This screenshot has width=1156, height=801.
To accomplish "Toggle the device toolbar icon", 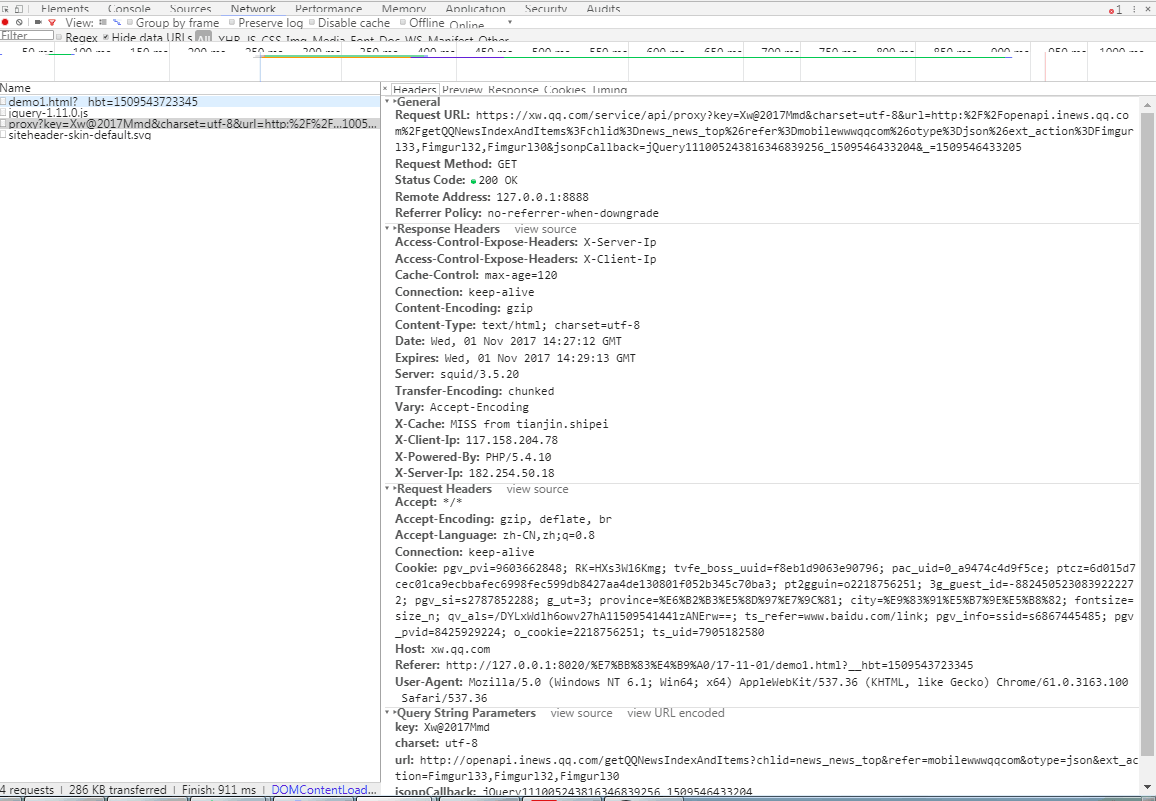I will pyautogui.click(x=18, y=9).
